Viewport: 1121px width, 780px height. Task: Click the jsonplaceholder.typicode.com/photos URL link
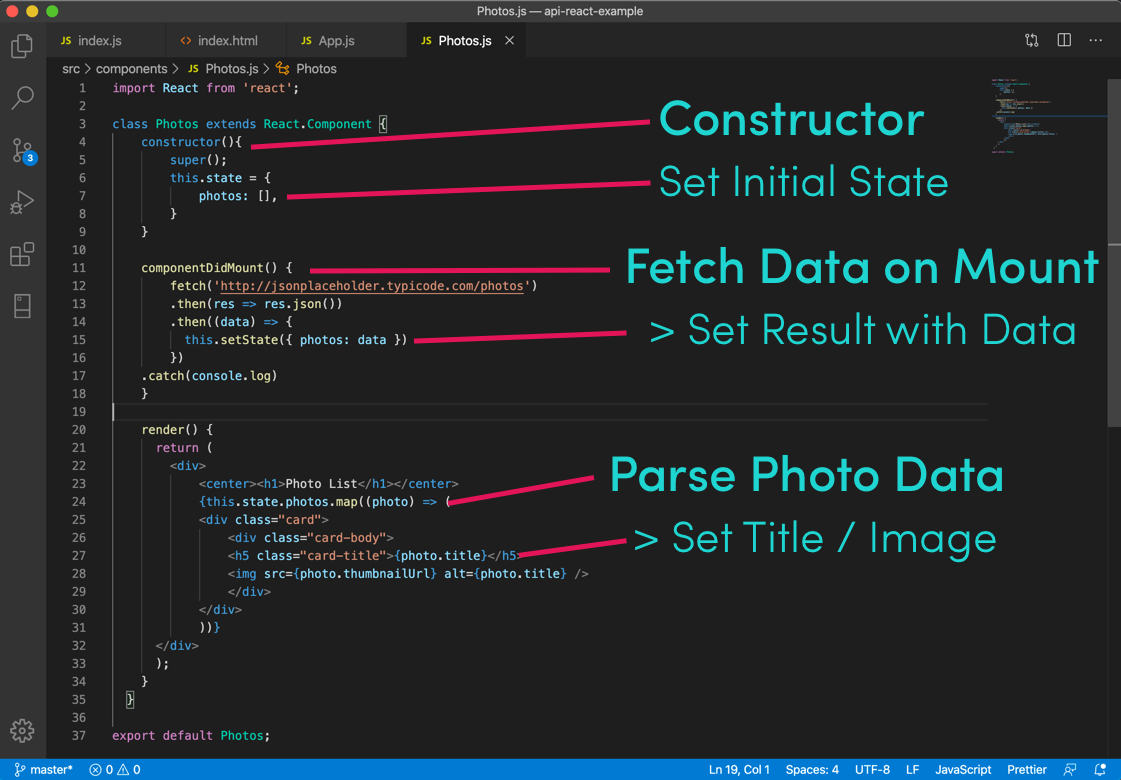point(372,286)
